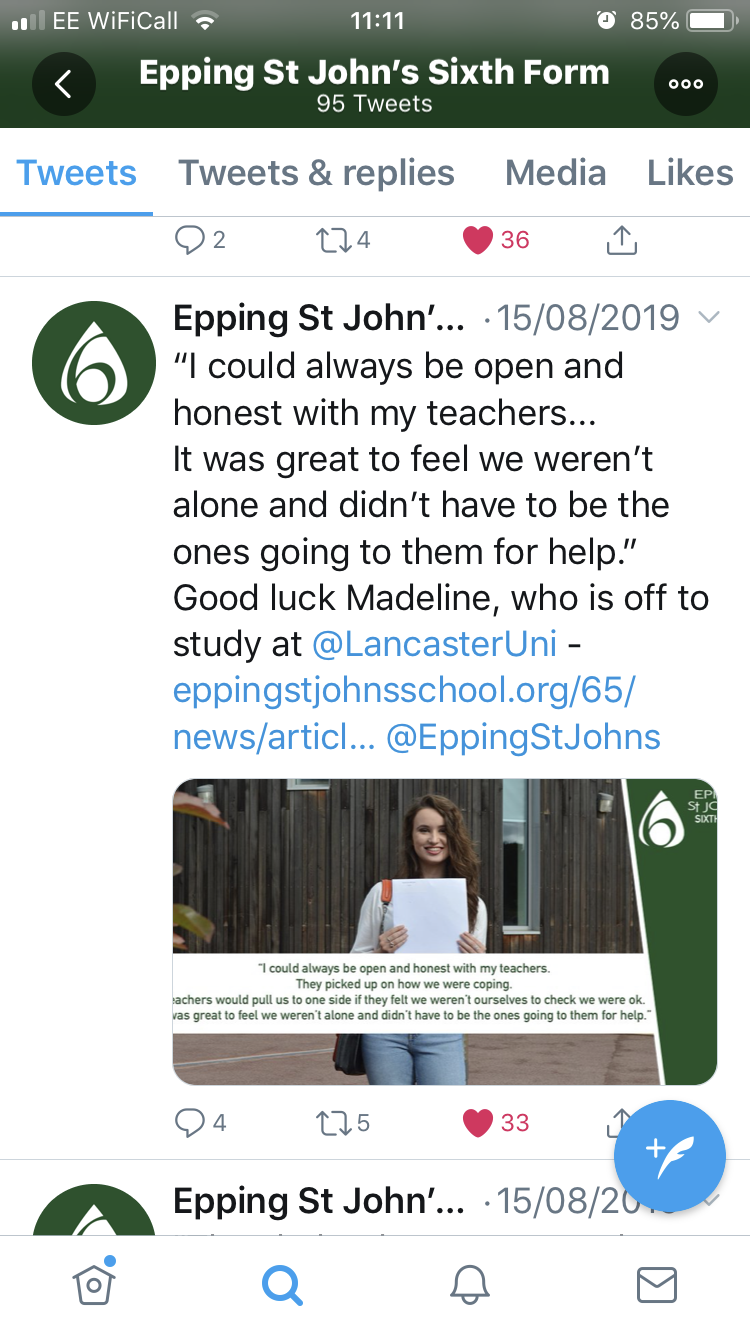Screen dimensions: 750x1334
Task: Open the Home birdhouse tab
Action: tap(94, 1283)
